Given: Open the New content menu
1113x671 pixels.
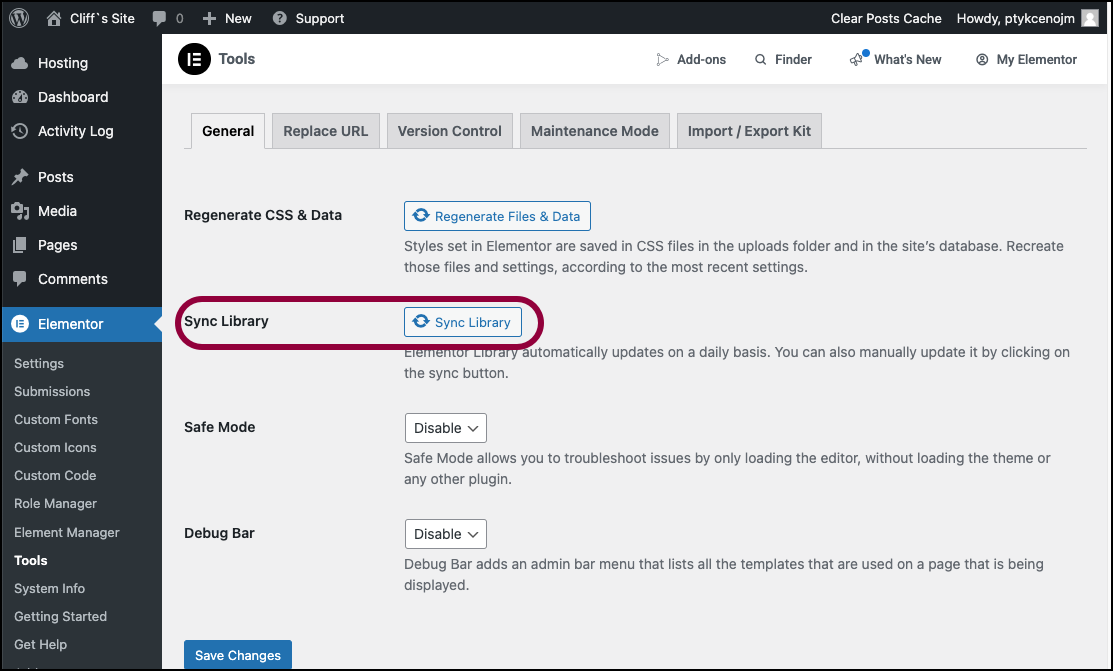Looking at the screenshot, I should click(x=227, y=18).
